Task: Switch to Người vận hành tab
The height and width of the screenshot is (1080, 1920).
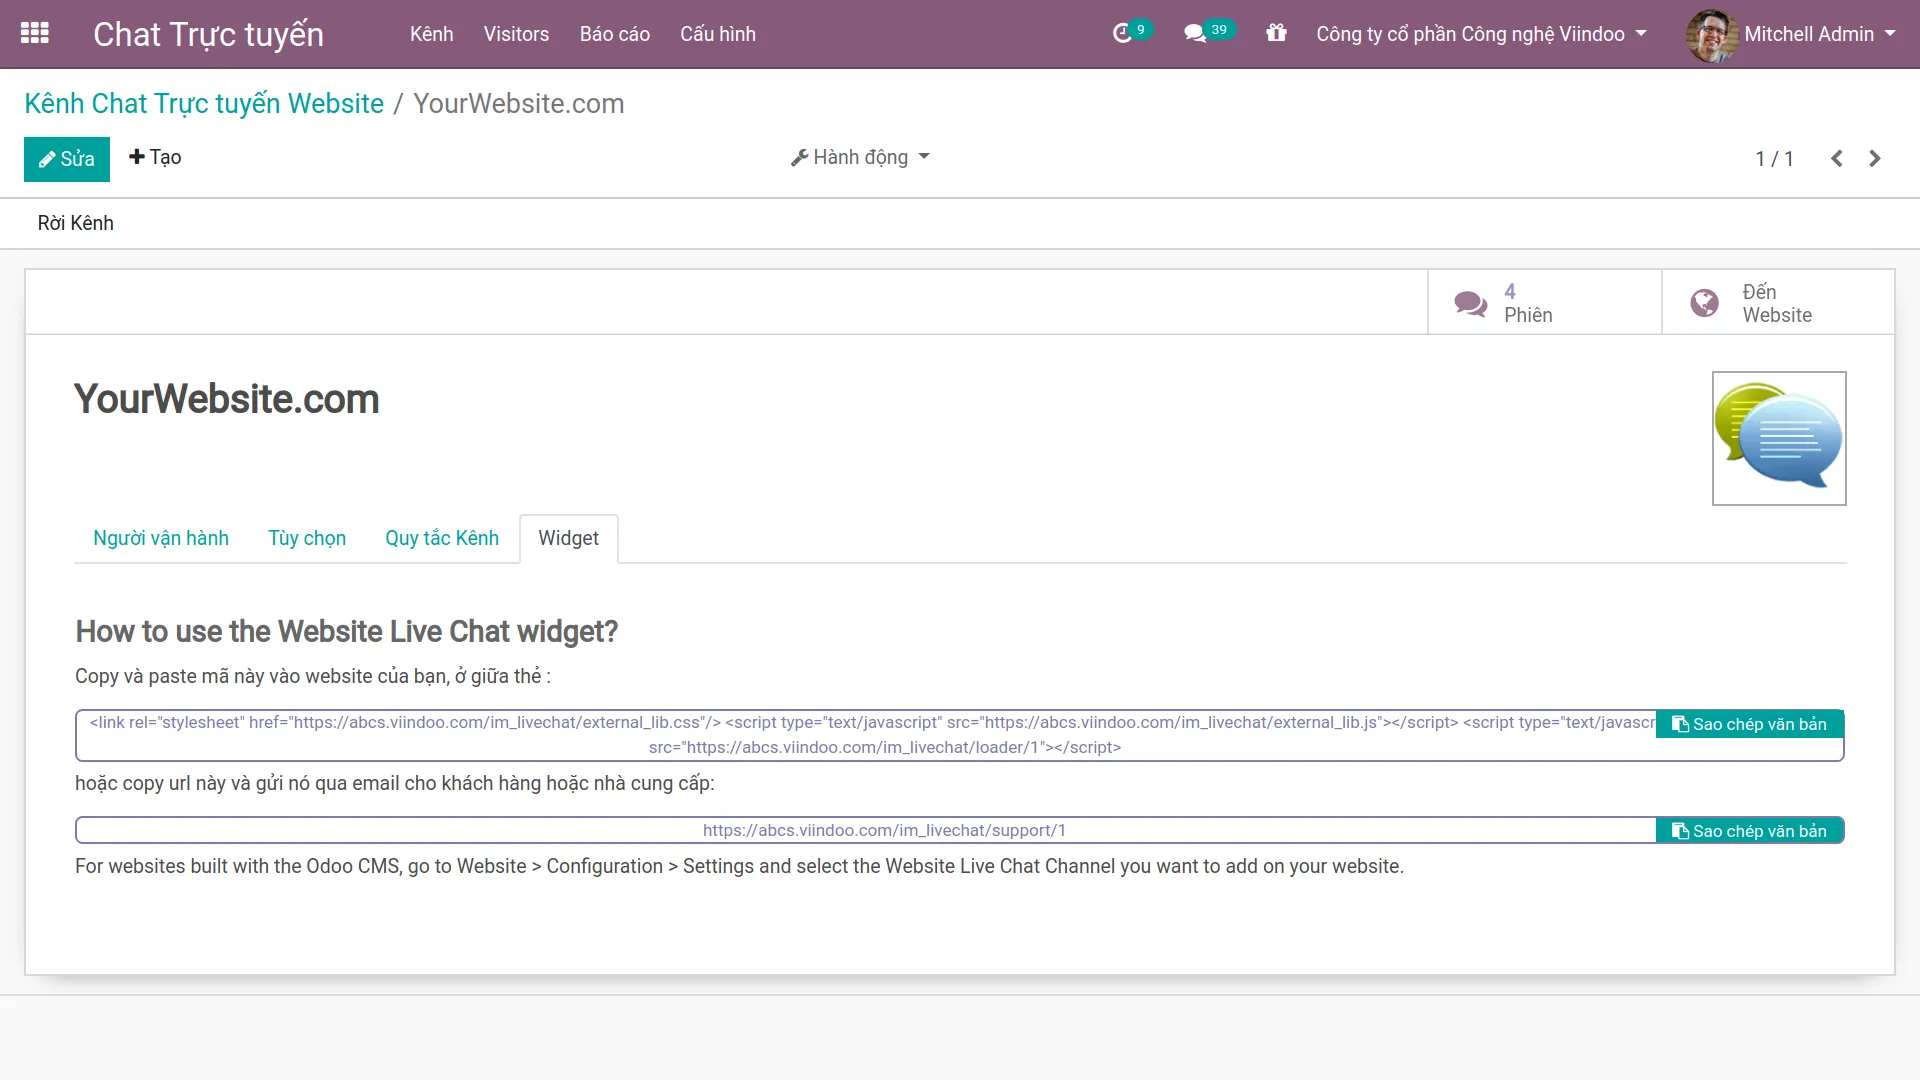Action: [161, 538]
